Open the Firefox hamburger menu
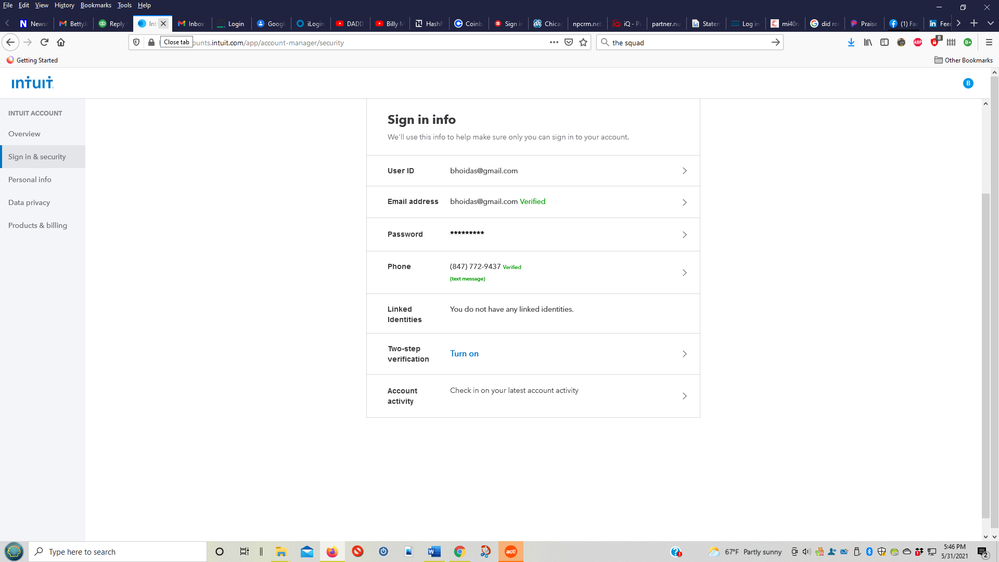999x562 pixels. coord(989,42)
